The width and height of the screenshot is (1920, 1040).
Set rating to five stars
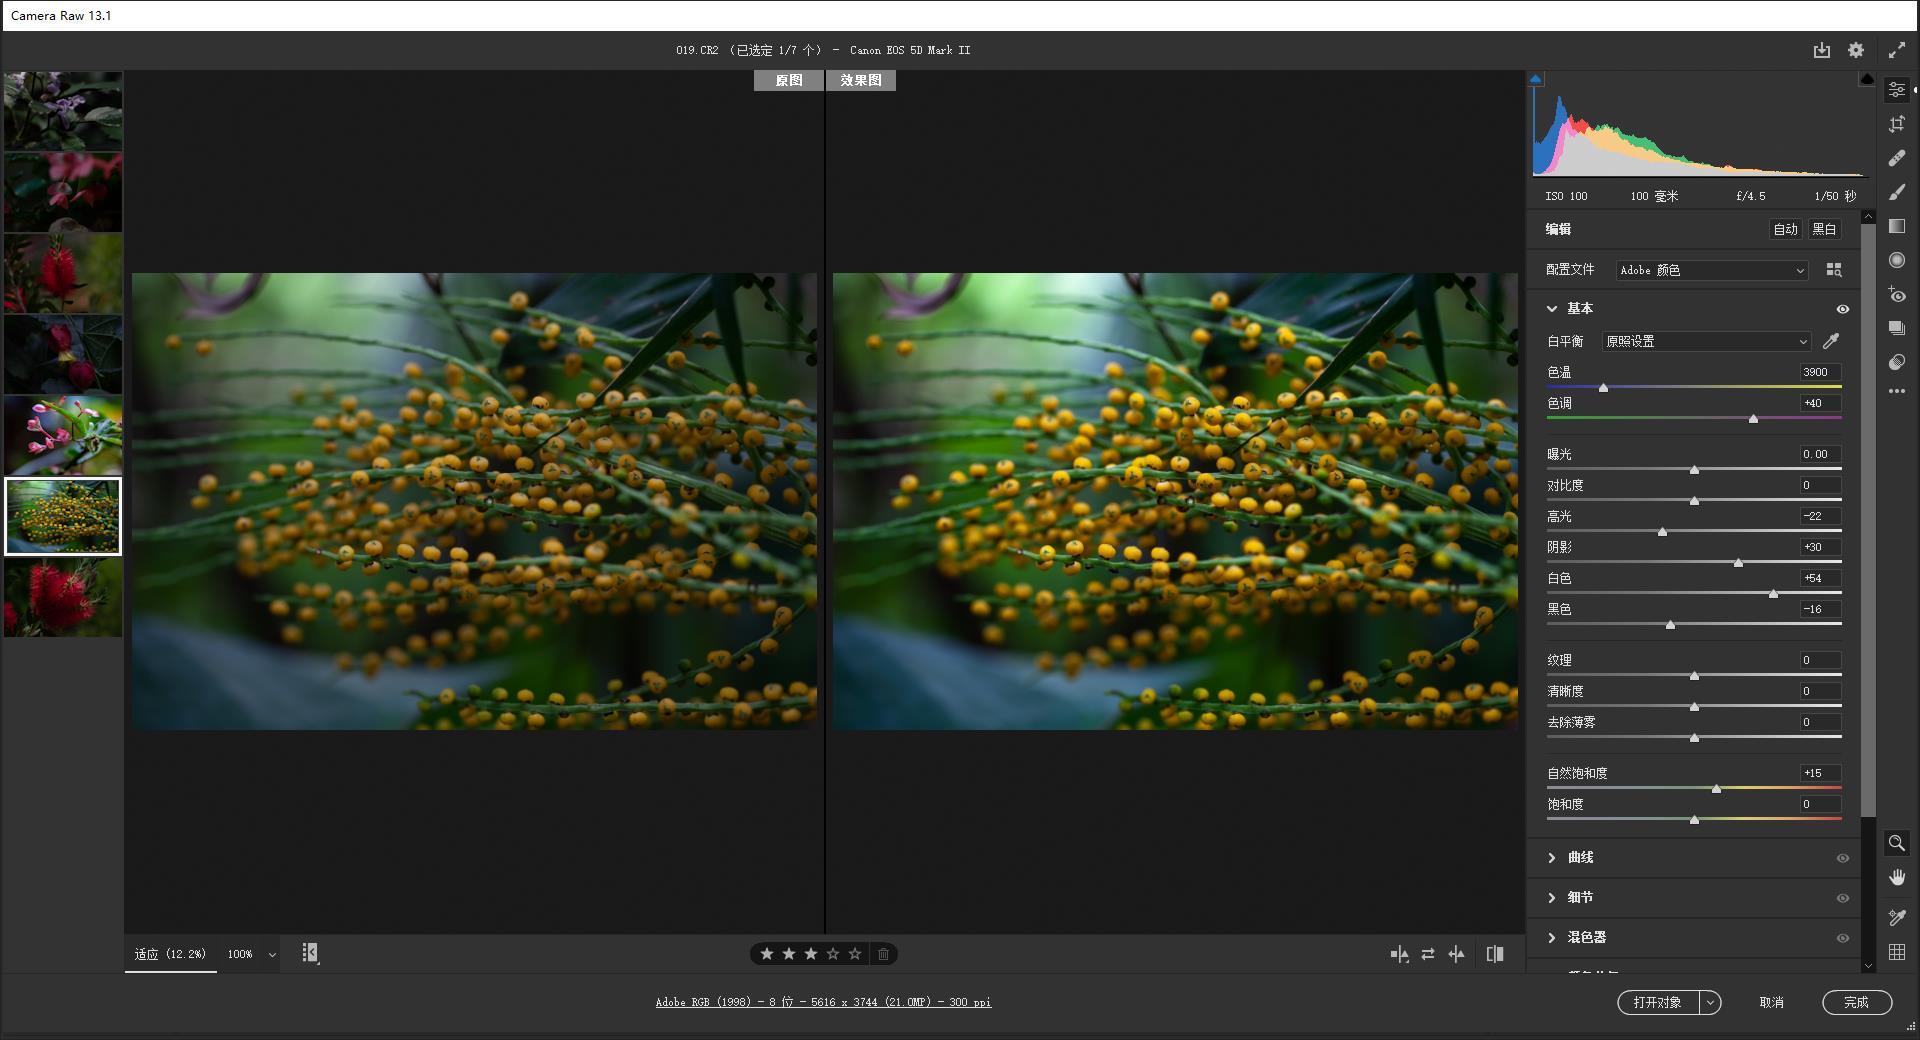[x=855, y=954]
